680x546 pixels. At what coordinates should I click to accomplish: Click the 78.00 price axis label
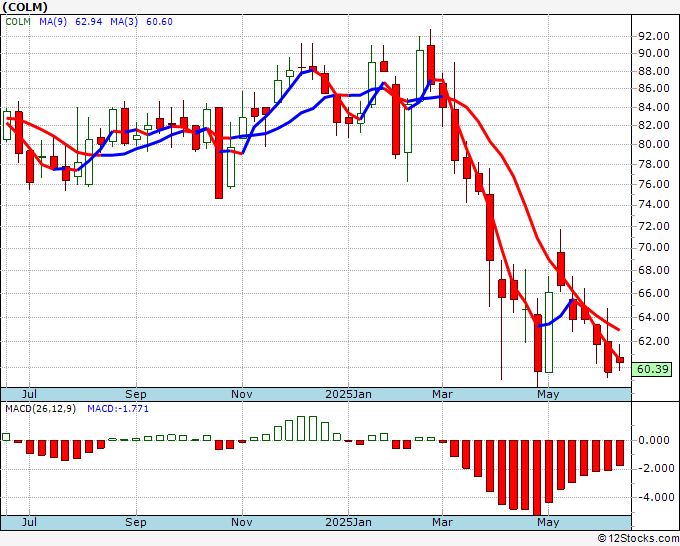[654, 164]
